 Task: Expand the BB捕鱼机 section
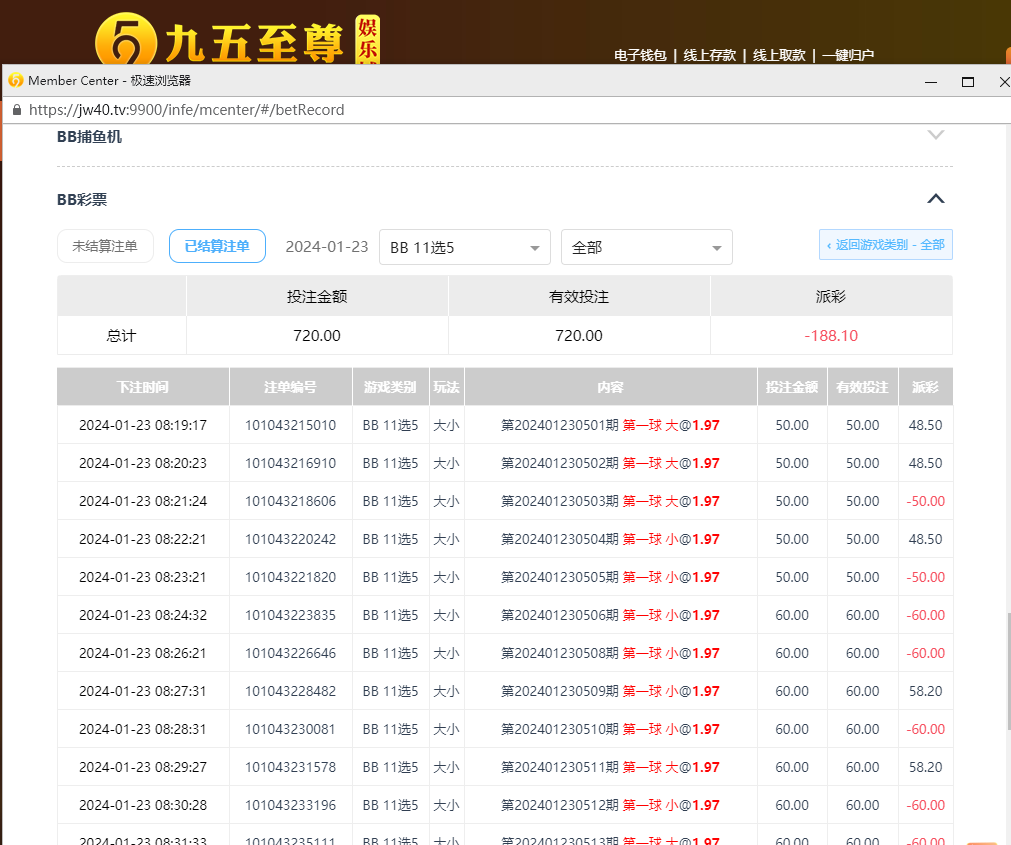935,135
